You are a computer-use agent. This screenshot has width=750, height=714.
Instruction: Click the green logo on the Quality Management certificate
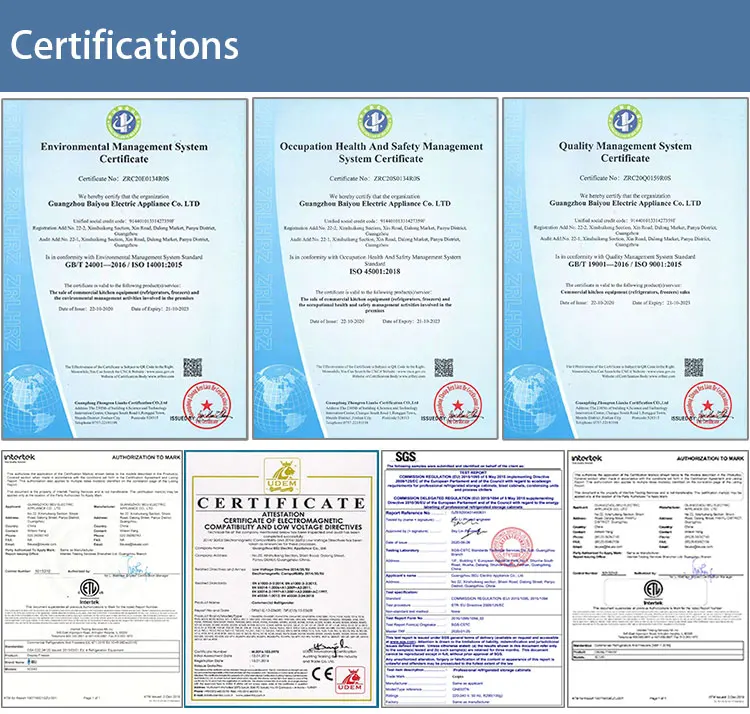click(625, 121)
